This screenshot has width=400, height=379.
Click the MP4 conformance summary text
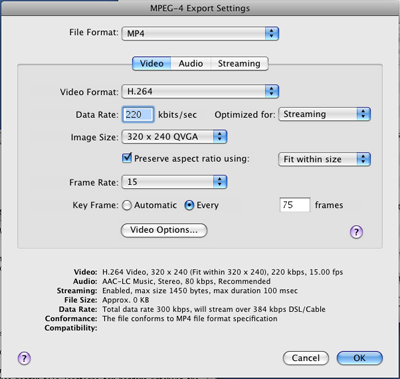[x=190, y=319]
